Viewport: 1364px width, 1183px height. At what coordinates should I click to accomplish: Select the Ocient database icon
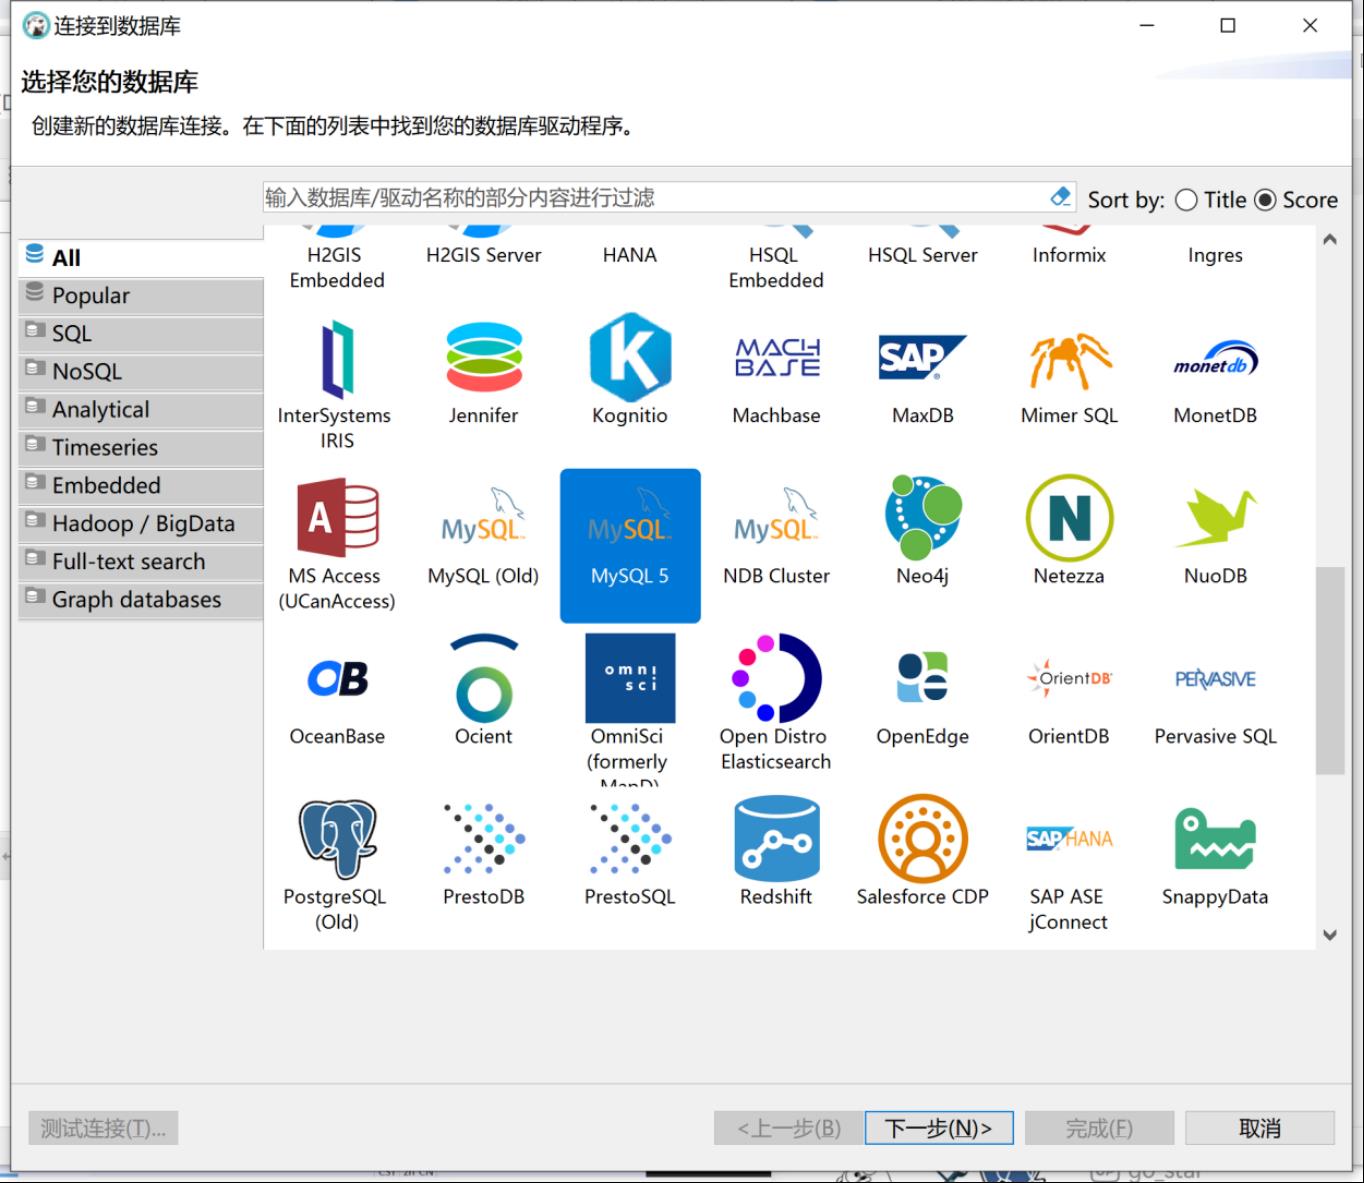tap(484, 678)
